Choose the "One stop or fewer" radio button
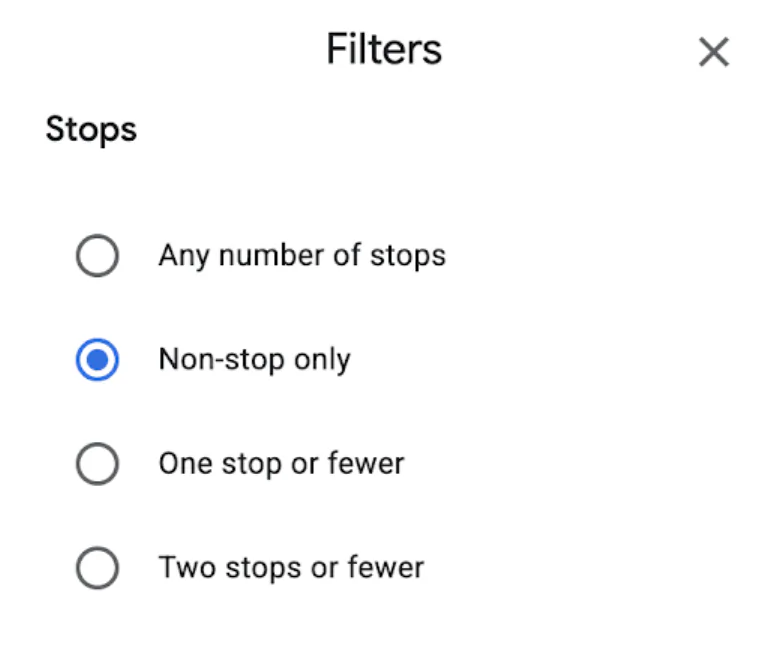Viewport: 768px width, 661px height. click(x=97, y=464)
